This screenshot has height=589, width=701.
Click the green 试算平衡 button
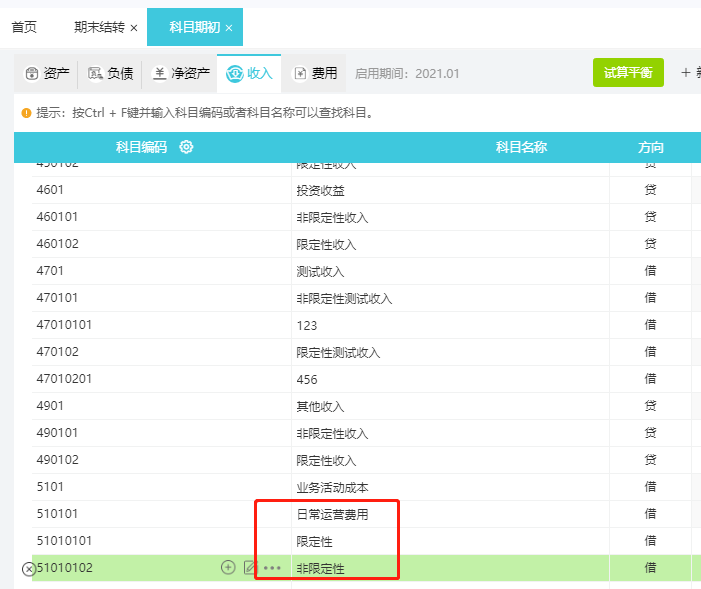pyautogui.click(x=628, y=72)
